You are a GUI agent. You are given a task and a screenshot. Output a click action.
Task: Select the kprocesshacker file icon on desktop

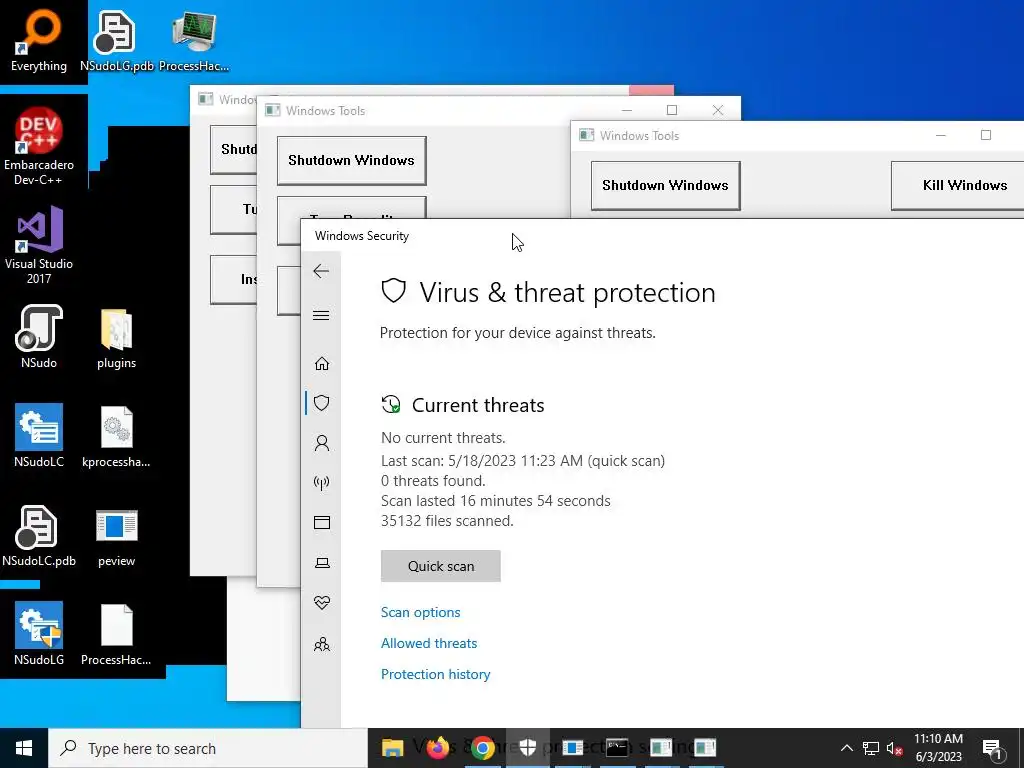(x=116, y=436)
